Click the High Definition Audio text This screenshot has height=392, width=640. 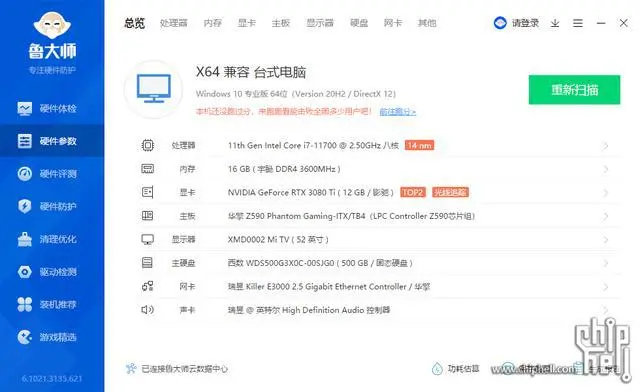[x=309, y=310]
